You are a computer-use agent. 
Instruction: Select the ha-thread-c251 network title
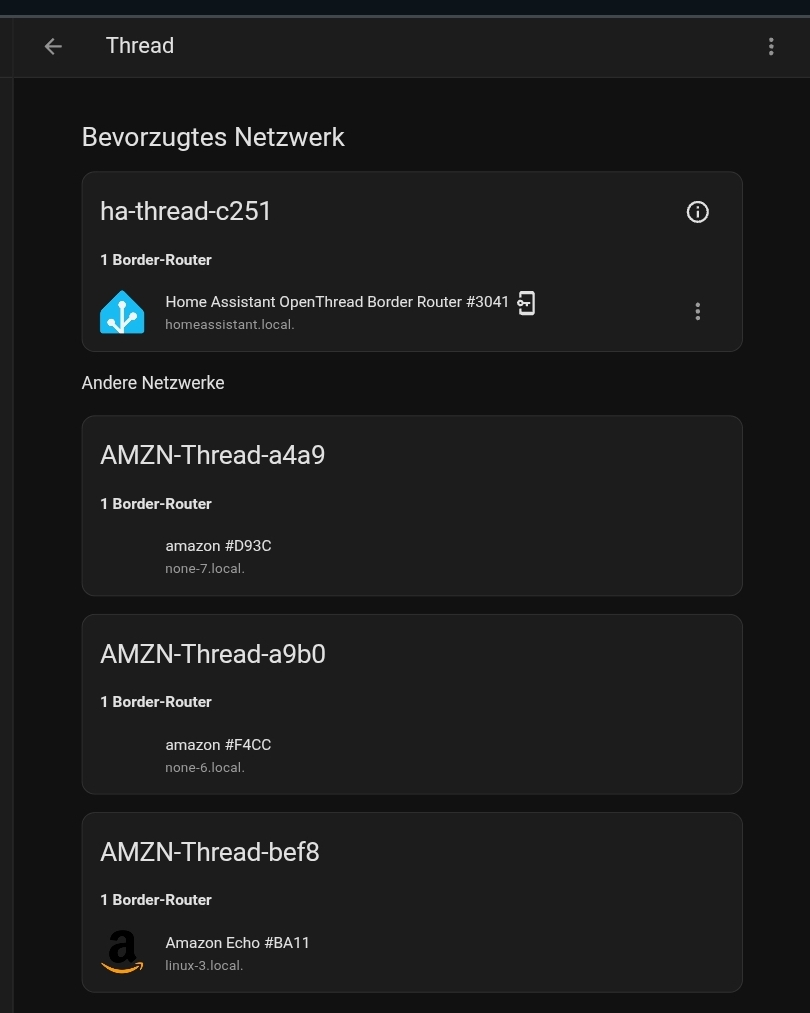(186, 211)
